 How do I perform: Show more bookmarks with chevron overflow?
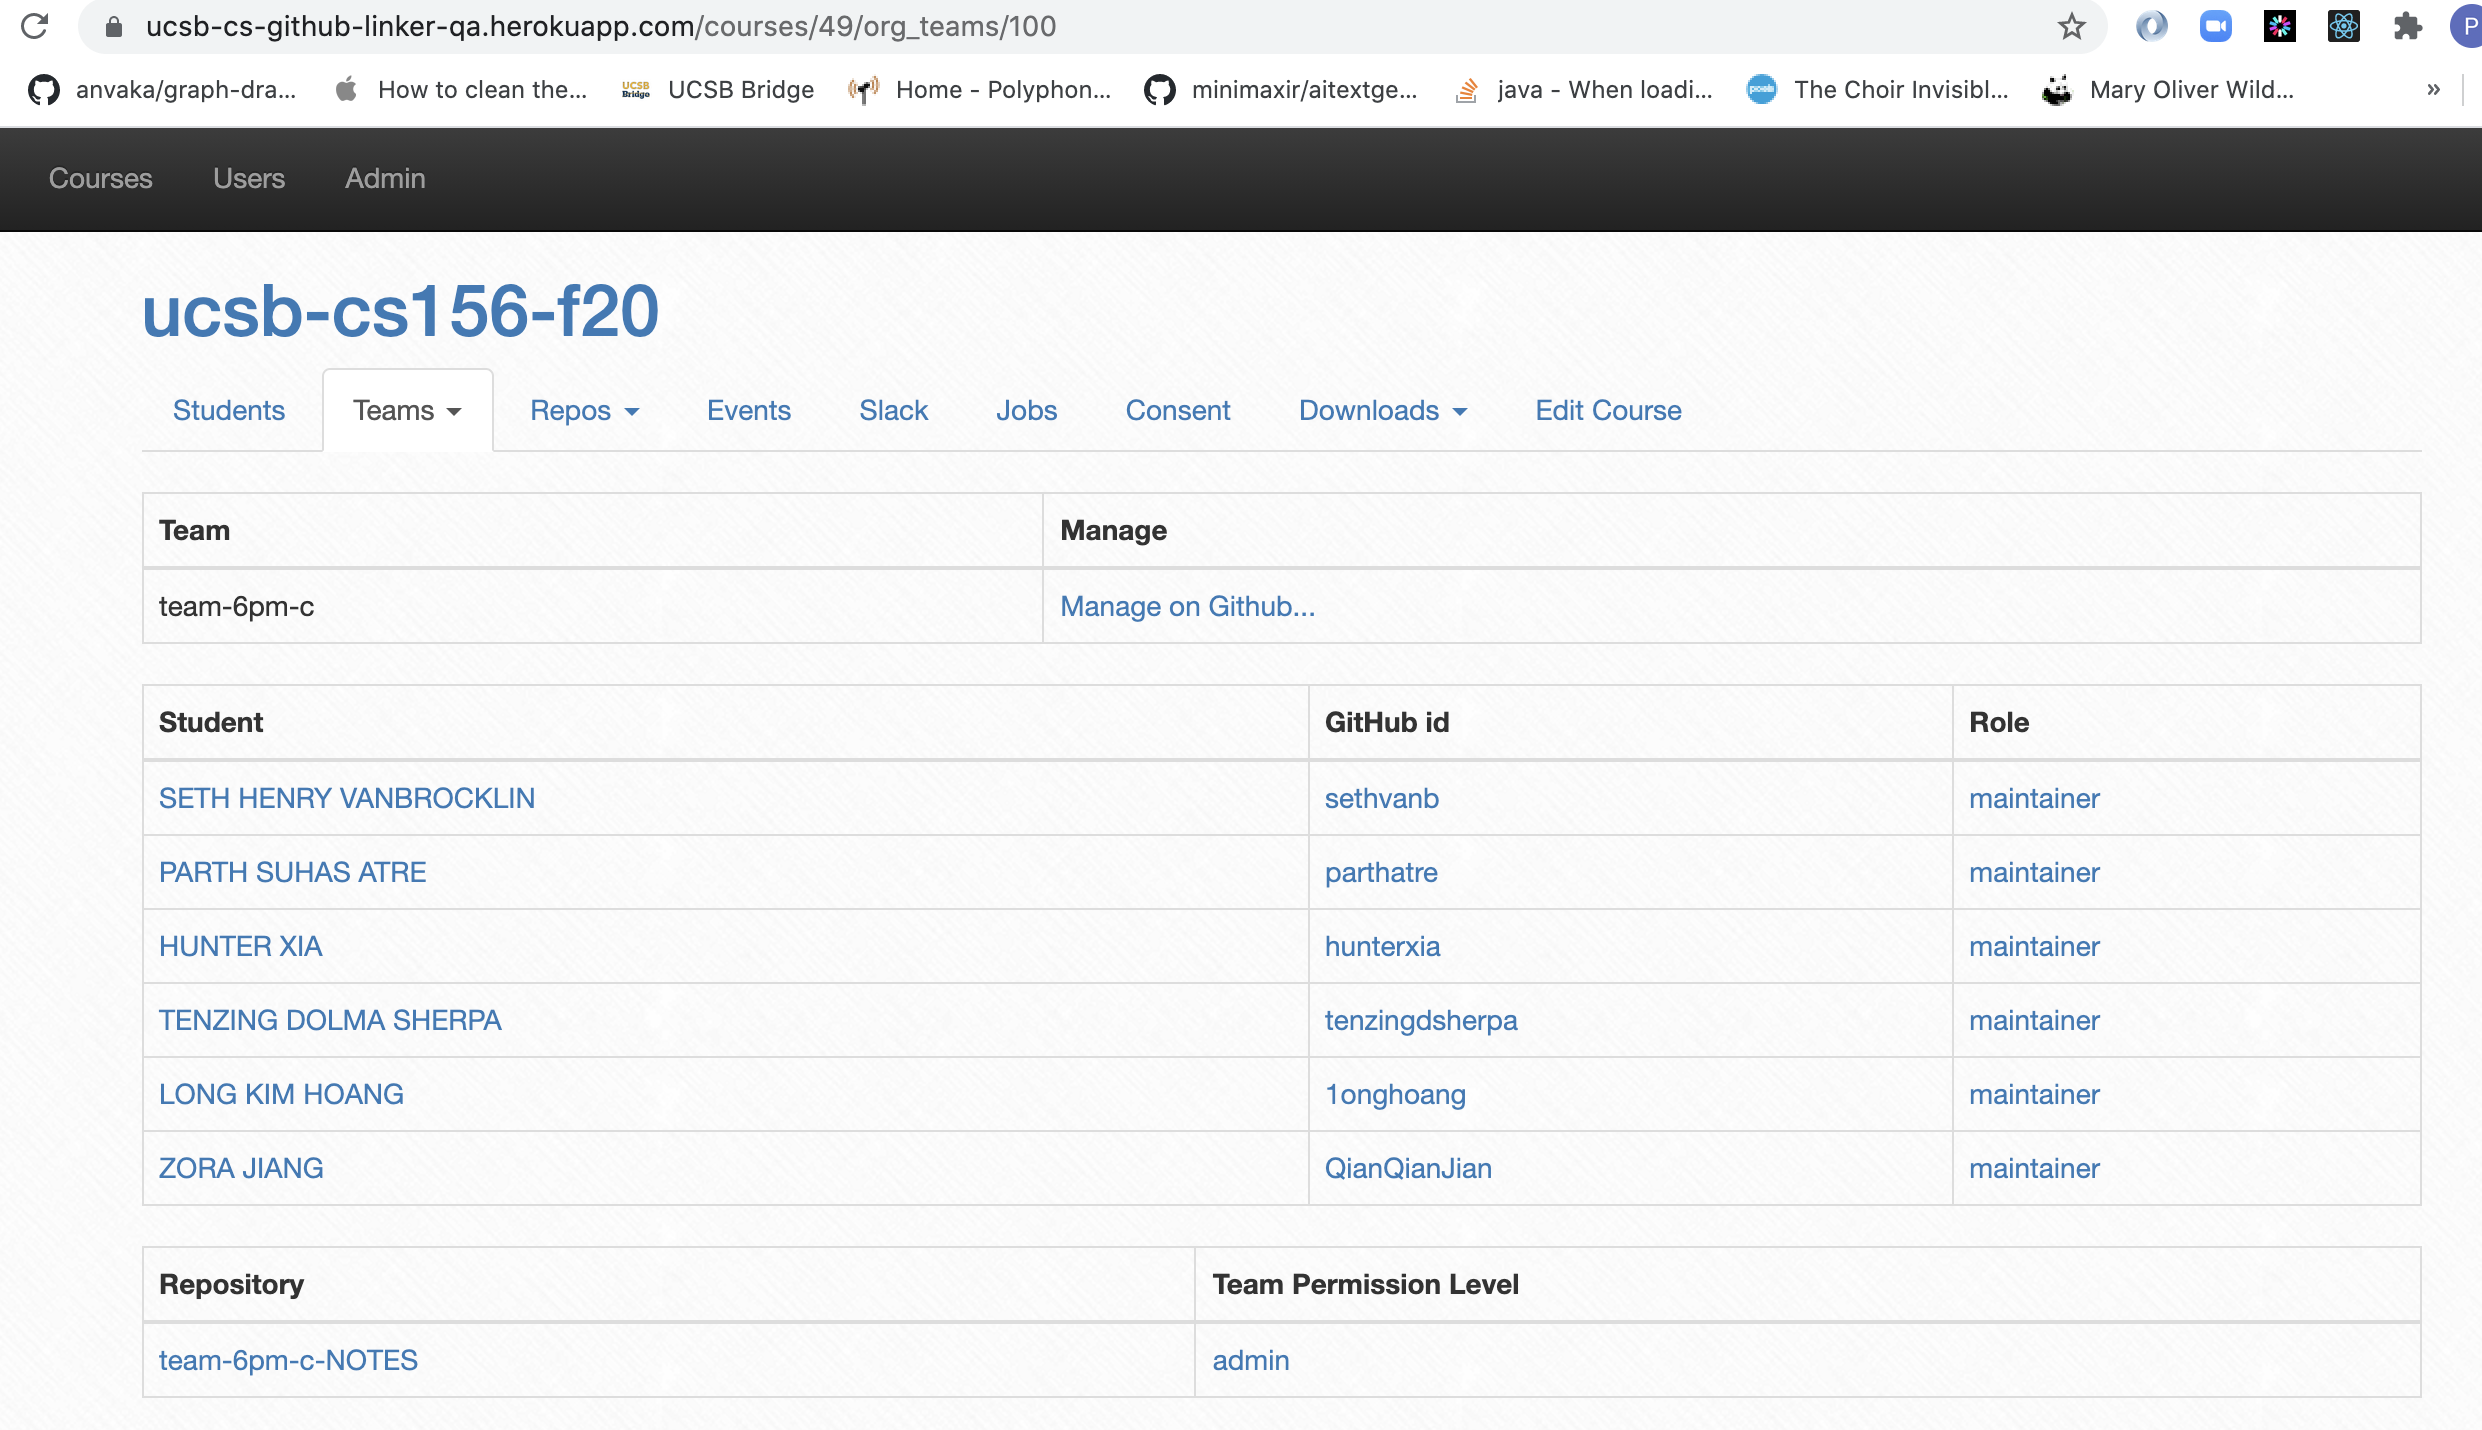coord(2433,90)
